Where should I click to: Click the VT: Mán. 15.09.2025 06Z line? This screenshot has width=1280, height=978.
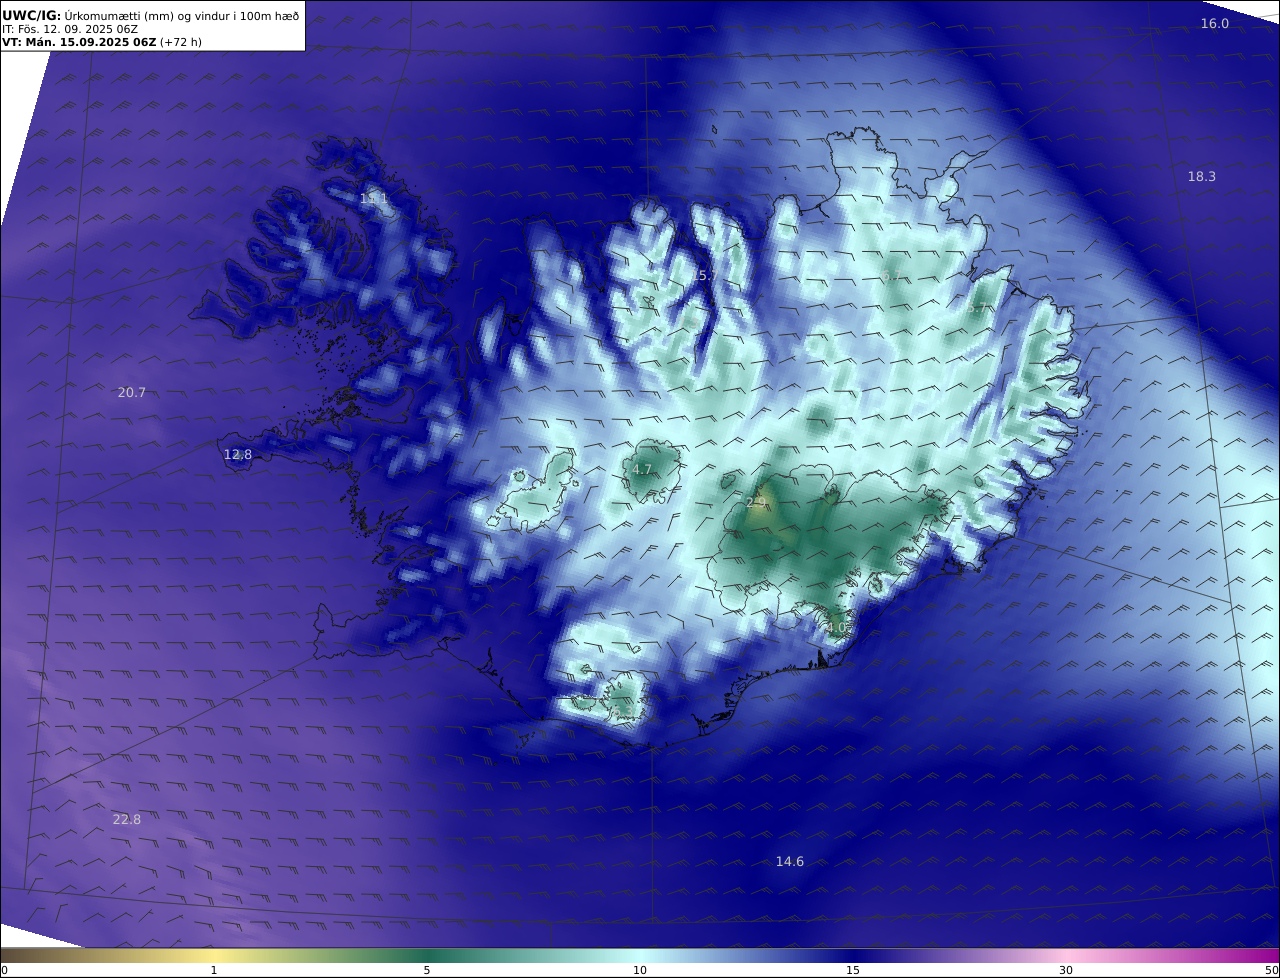(x=102, y=42)
